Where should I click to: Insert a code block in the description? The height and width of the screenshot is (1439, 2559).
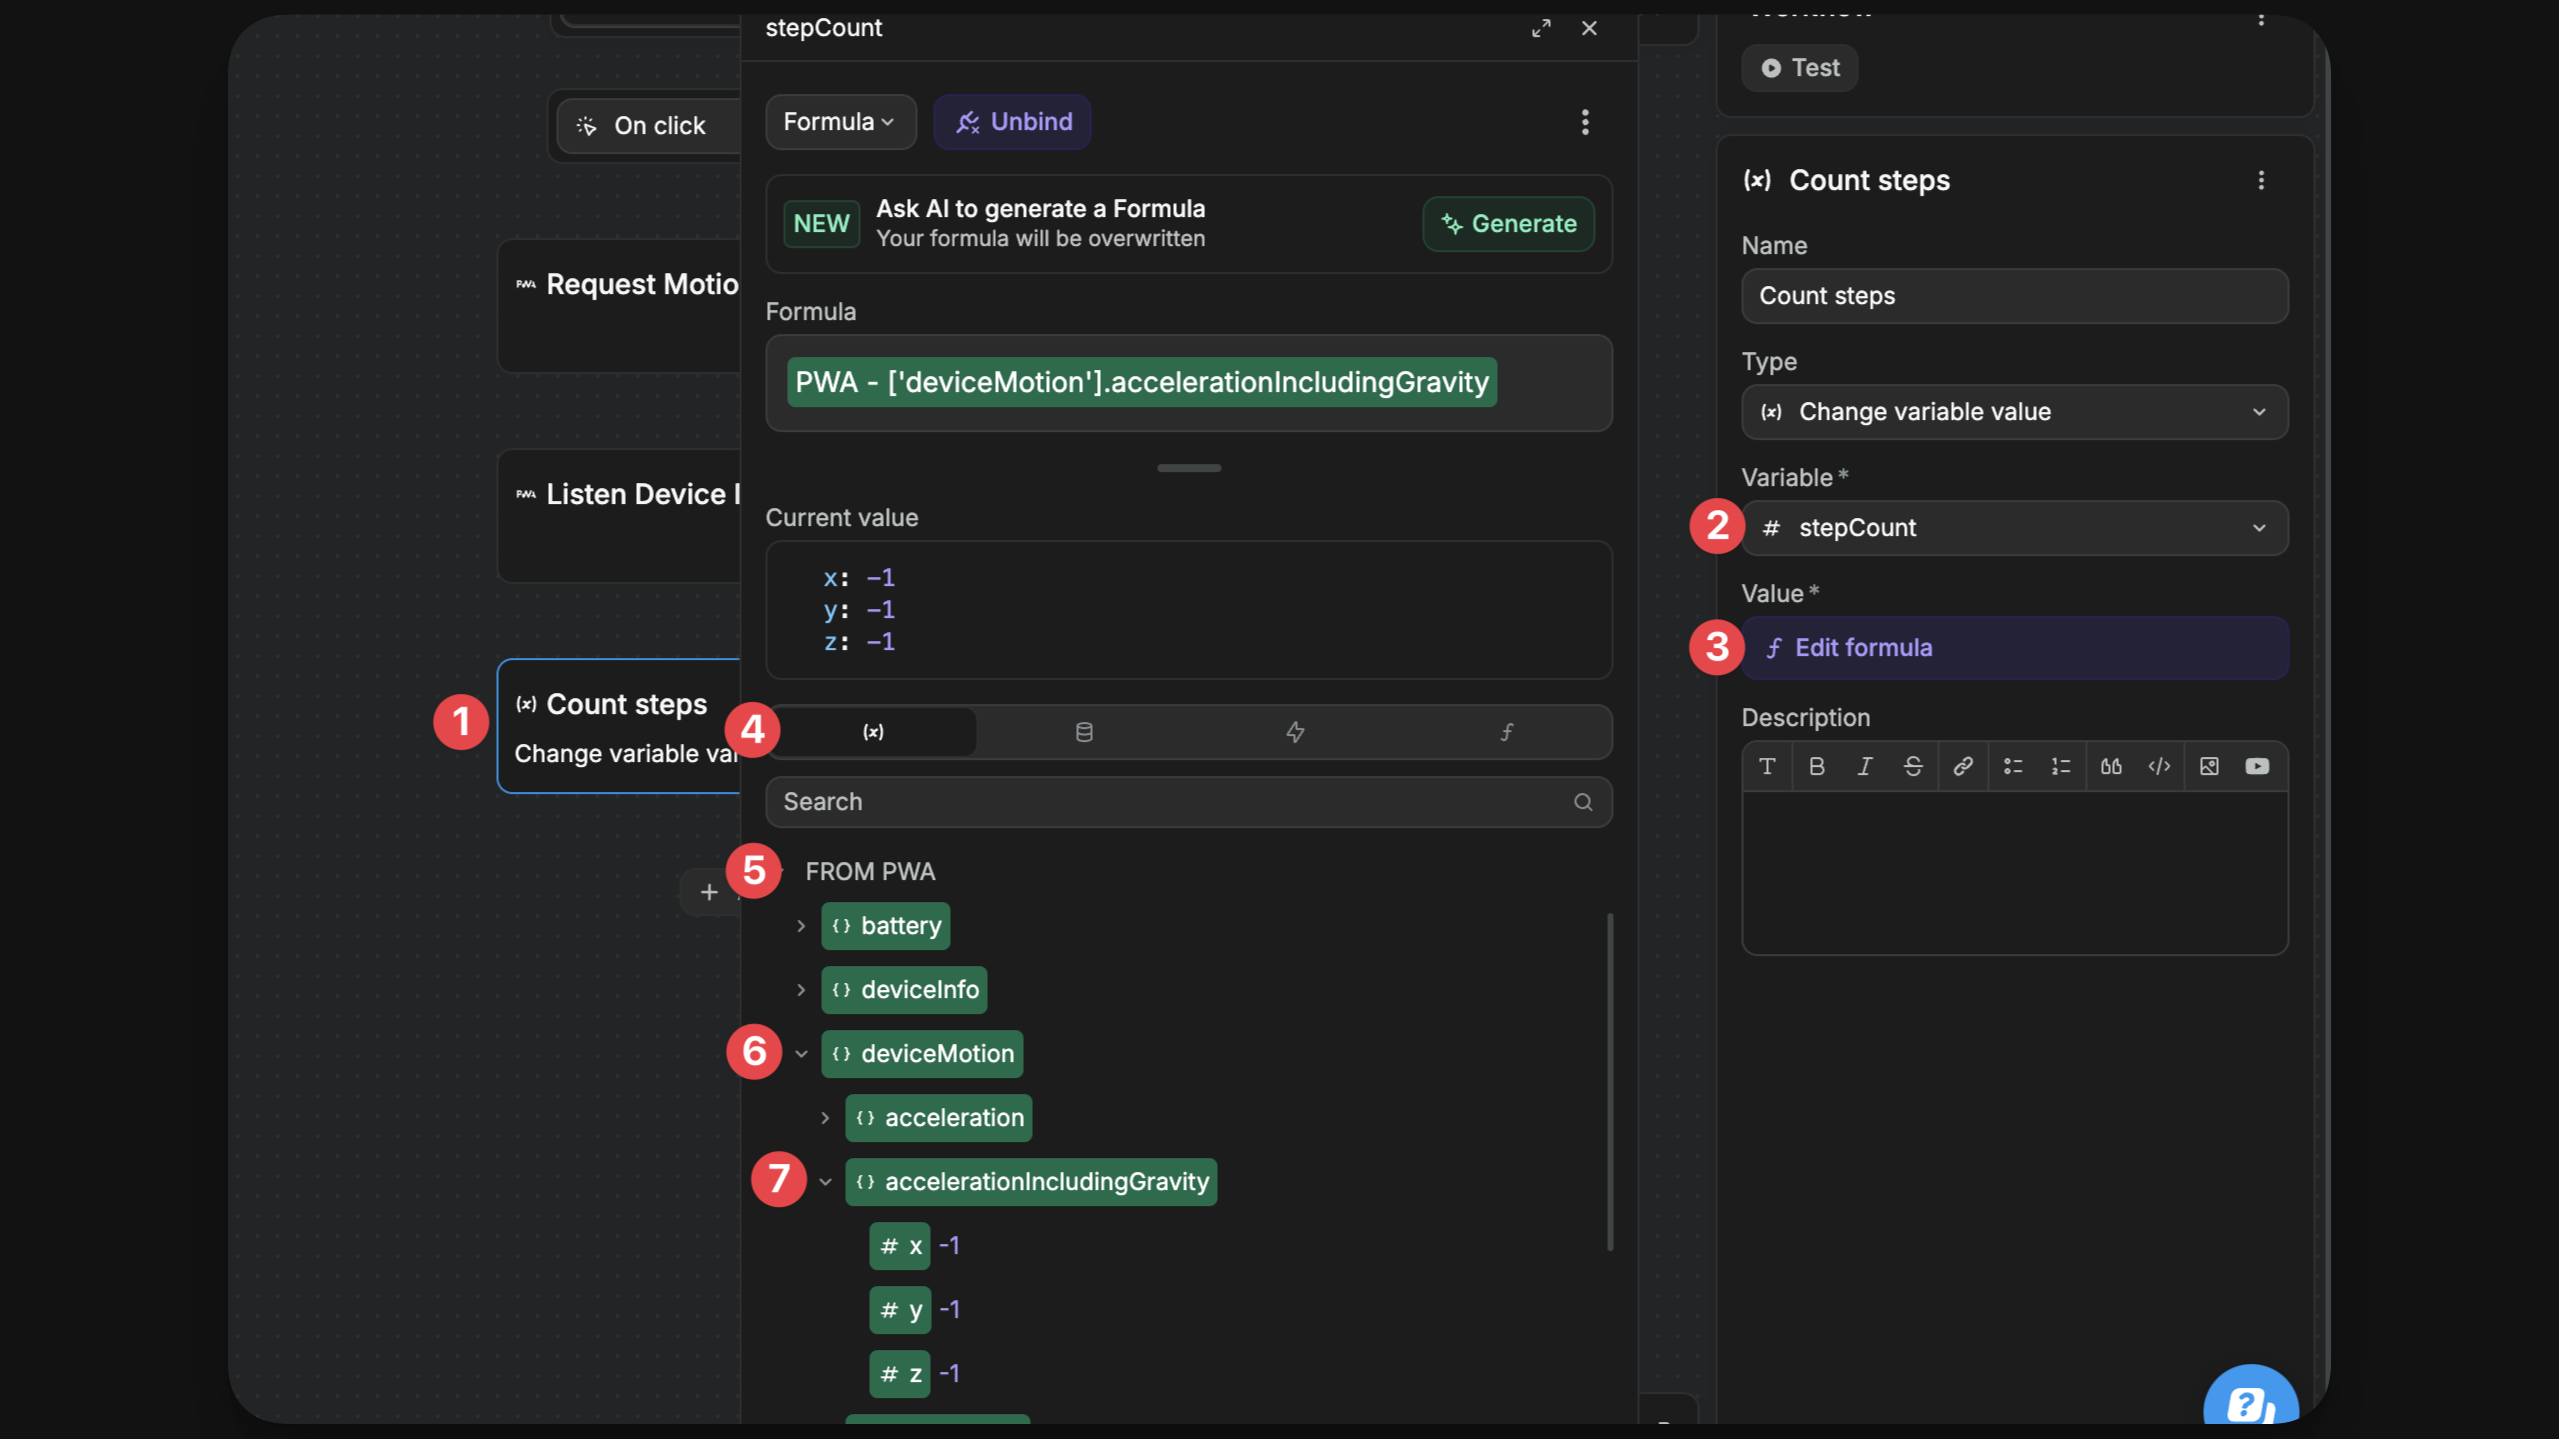click(2159, 767)
